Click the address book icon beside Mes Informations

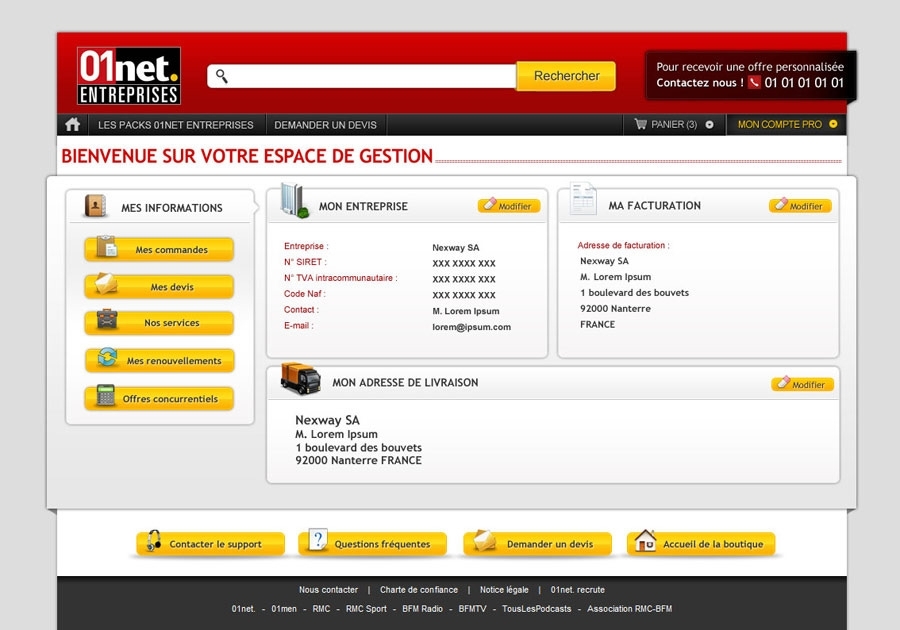point(95,206)
